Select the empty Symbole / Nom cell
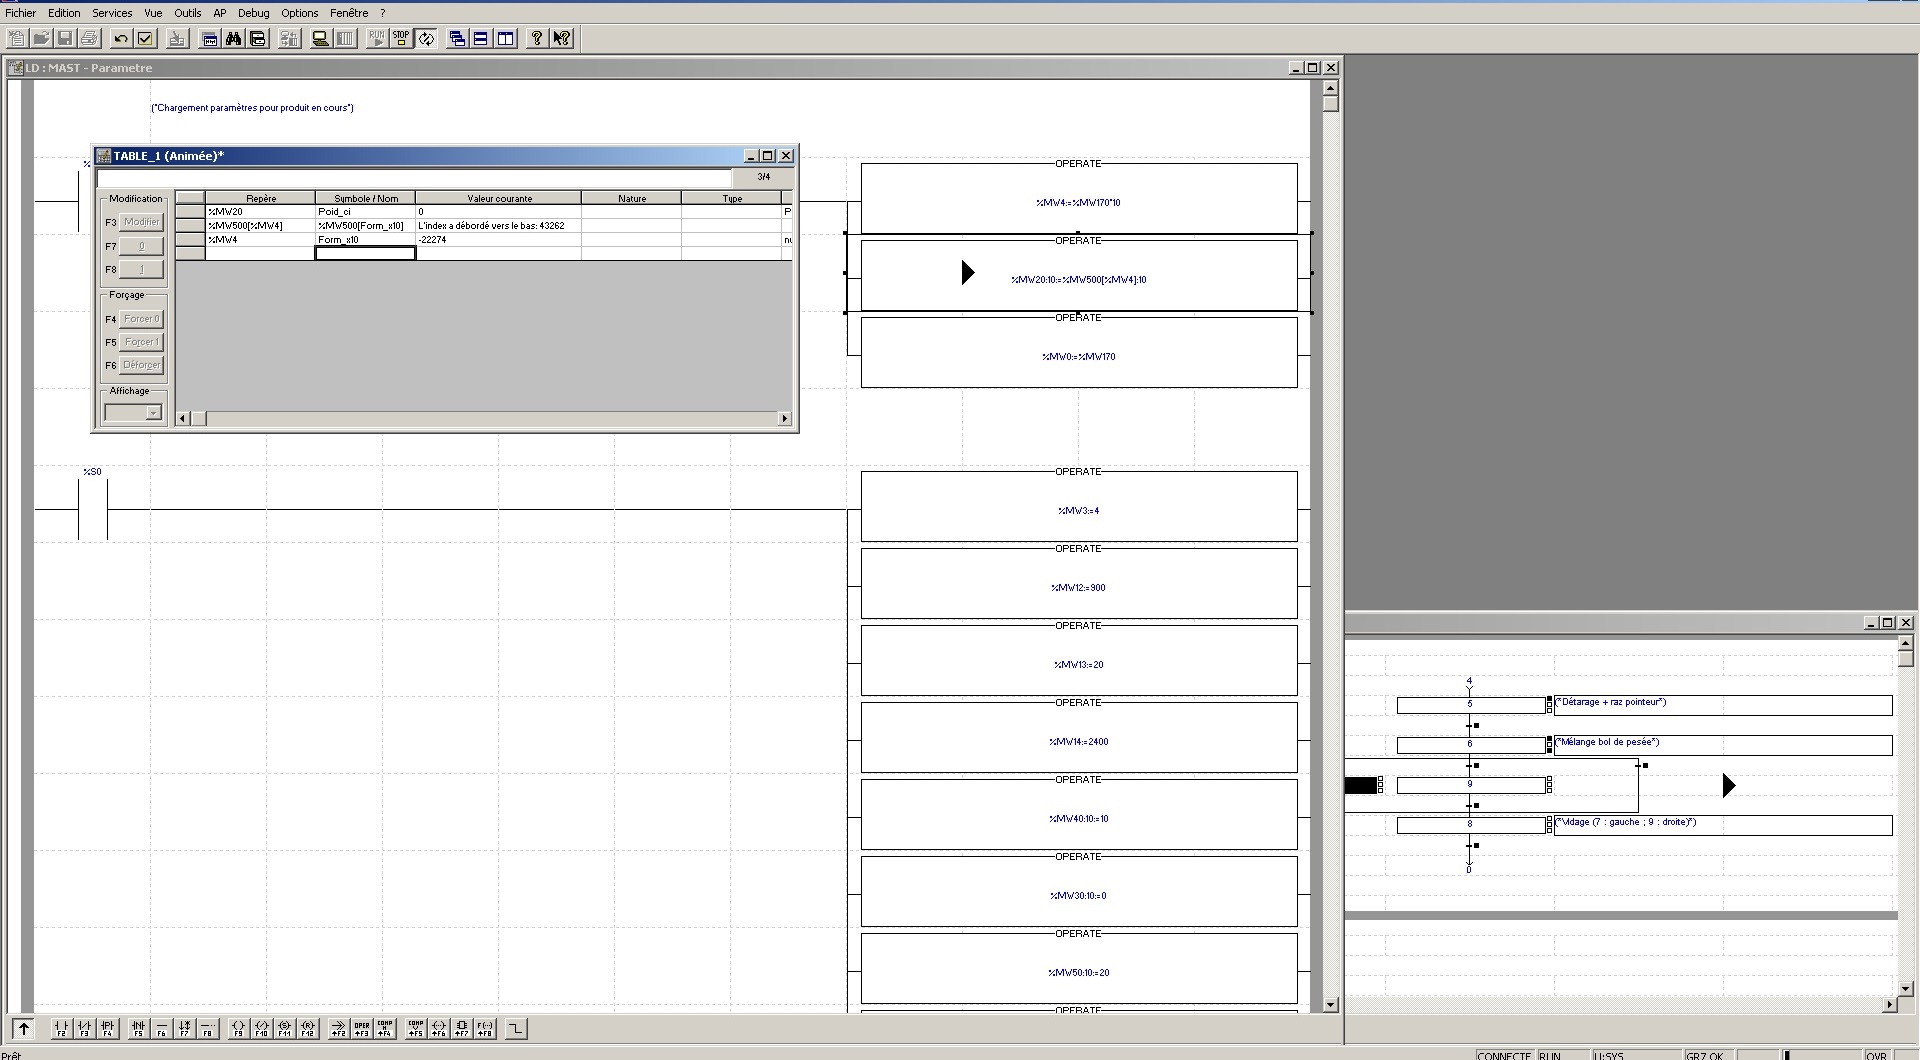The width and height of the screenshot is (1920, 1060). click(x=365, y=254)
